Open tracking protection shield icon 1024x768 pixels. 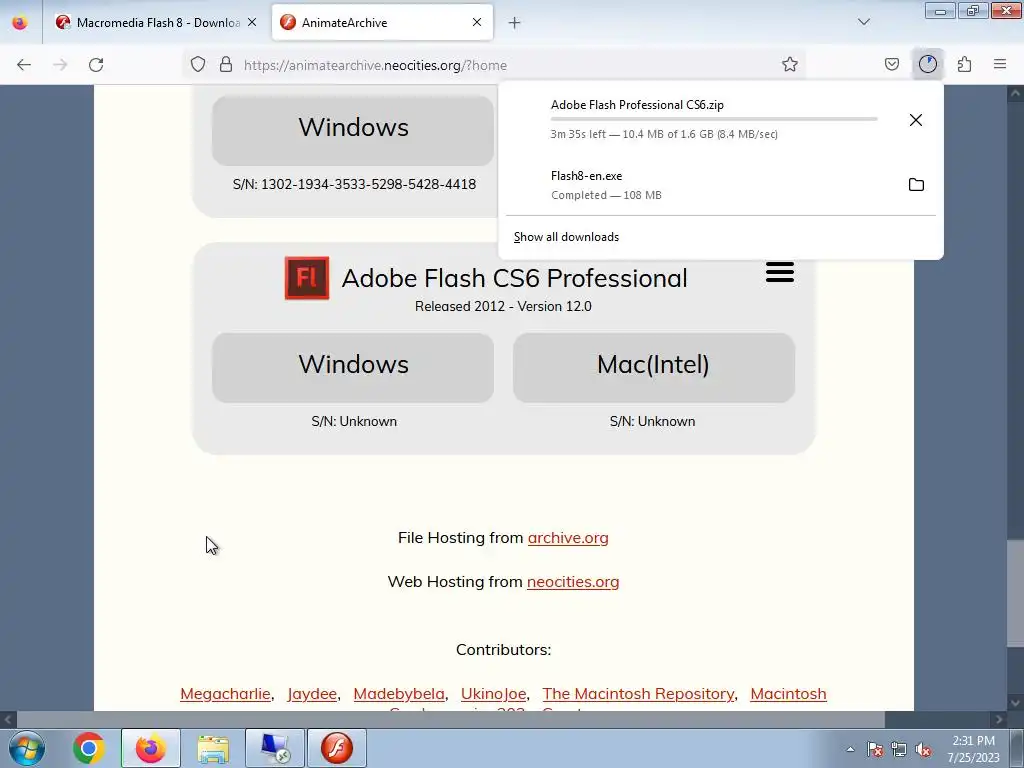coord(198,64)
